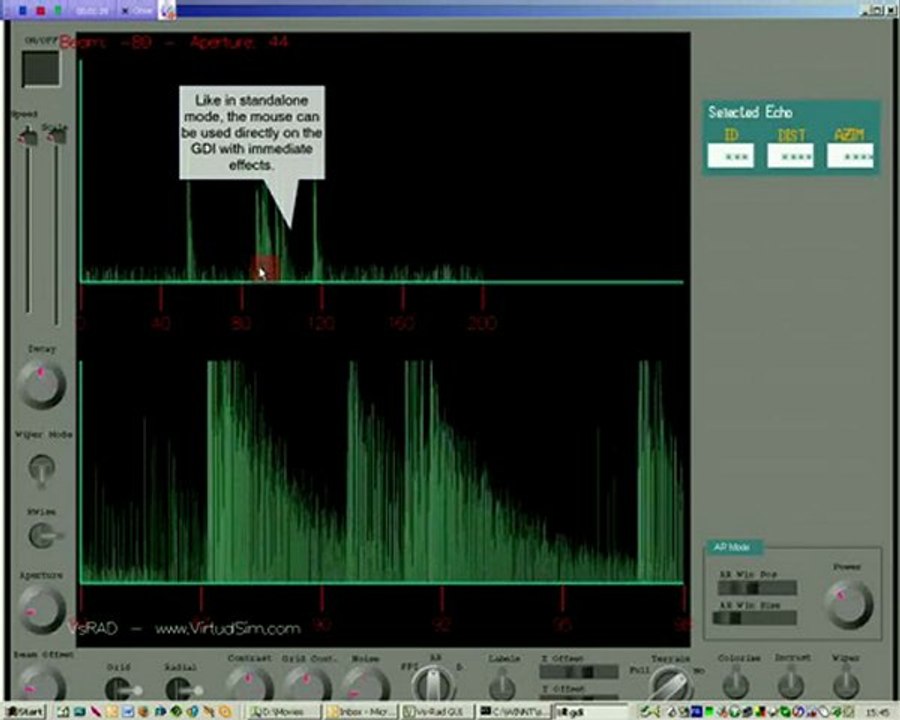The height and width of the screenshot is (720, 900).
Task: Toggle the ON/OFF square button
Action: 41,69
